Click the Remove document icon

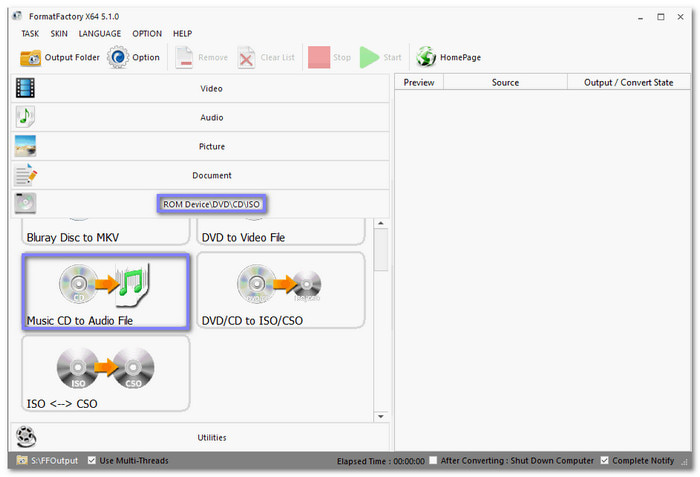(184, 58)
